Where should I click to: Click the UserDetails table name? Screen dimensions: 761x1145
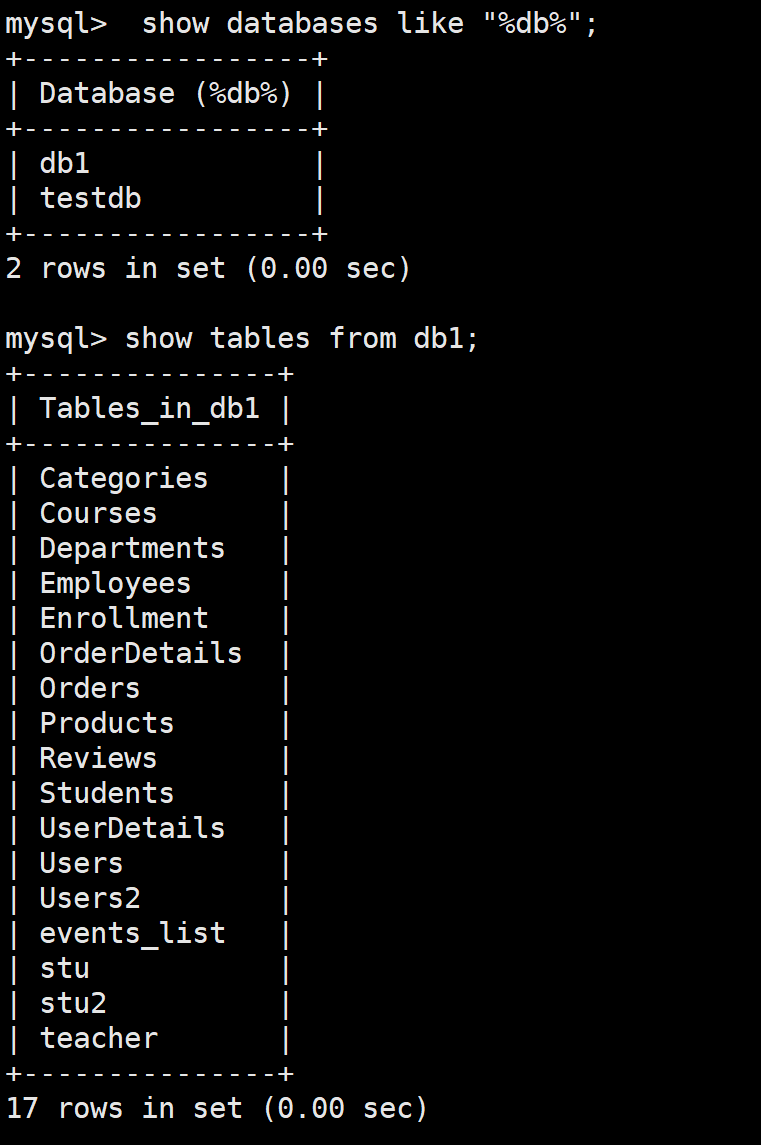coord(132,828)
